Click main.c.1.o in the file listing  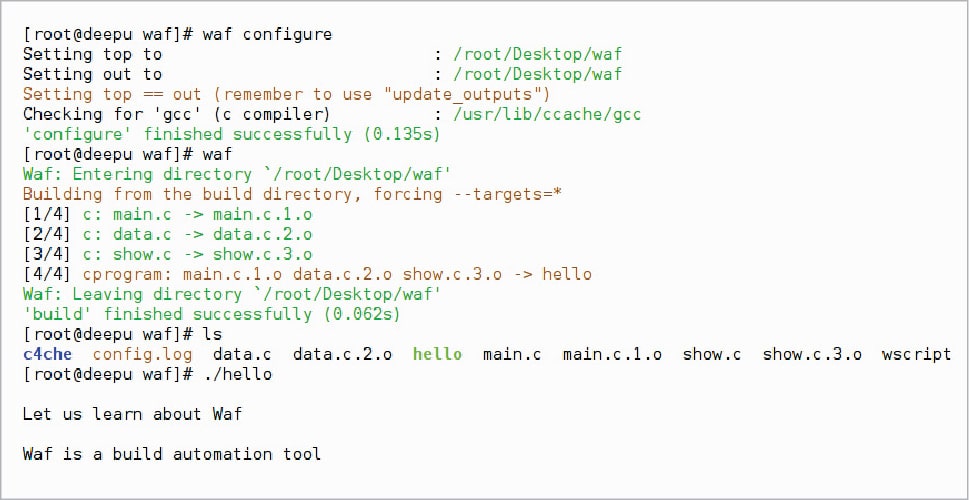click(612, 354)
